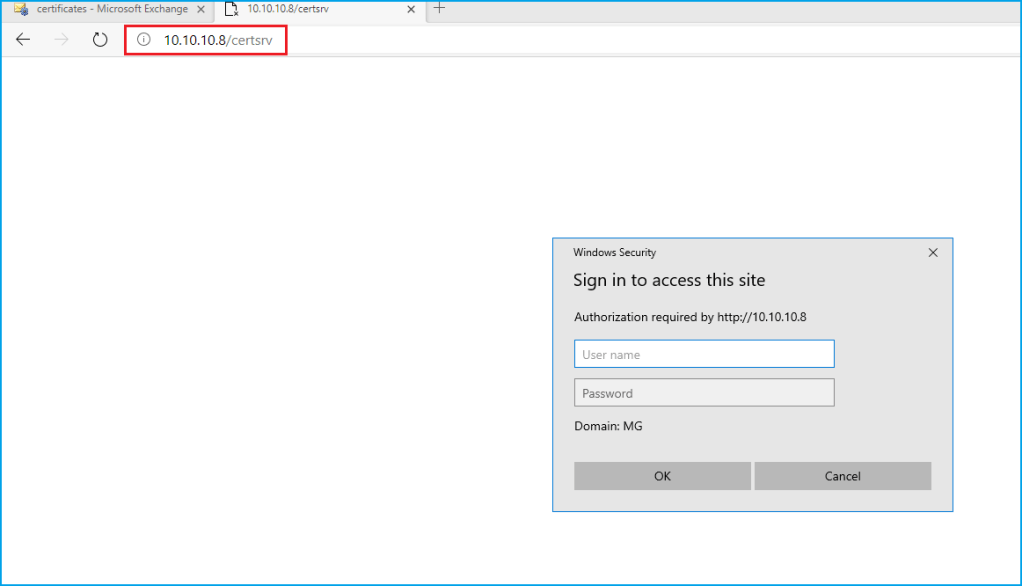
Task: Refresh the certsrv page
Action: point(99,40)
